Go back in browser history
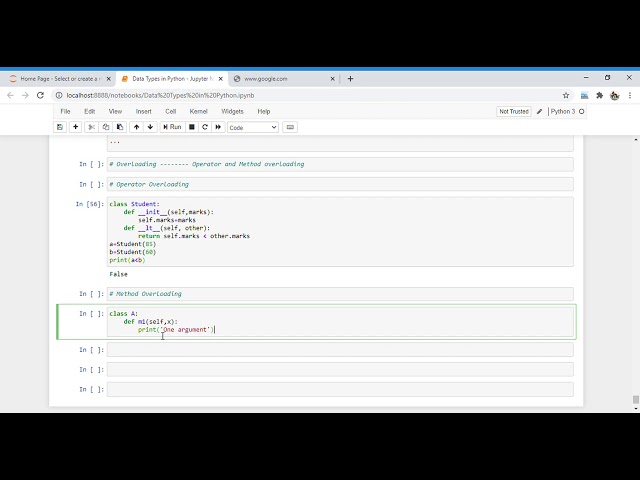Screen dimensions: 640x480 click(10, 95)
